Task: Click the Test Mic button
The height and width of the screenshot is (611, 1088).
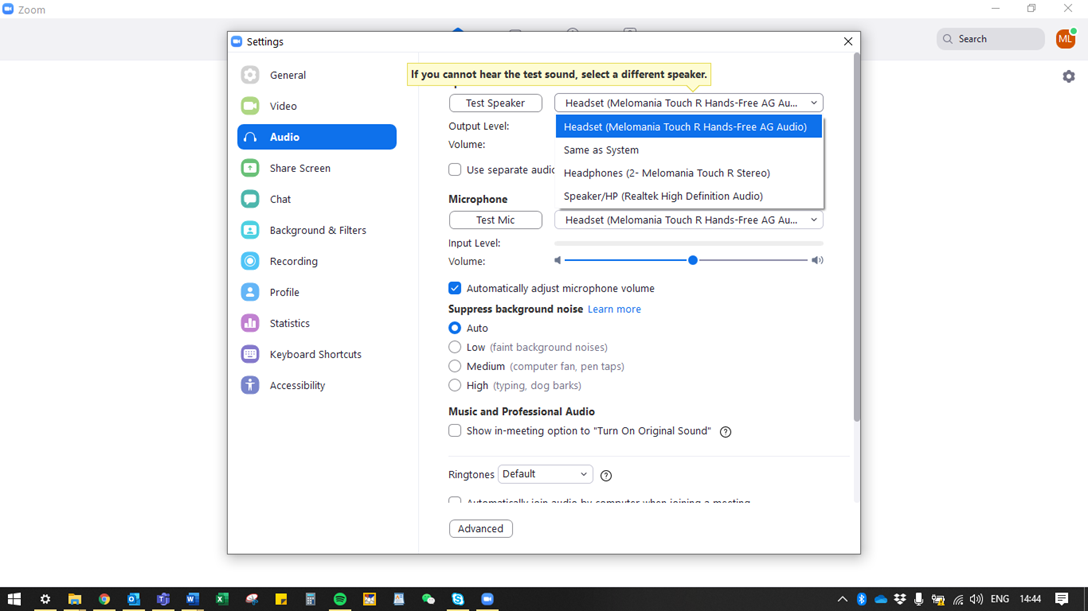Action: 495,220
